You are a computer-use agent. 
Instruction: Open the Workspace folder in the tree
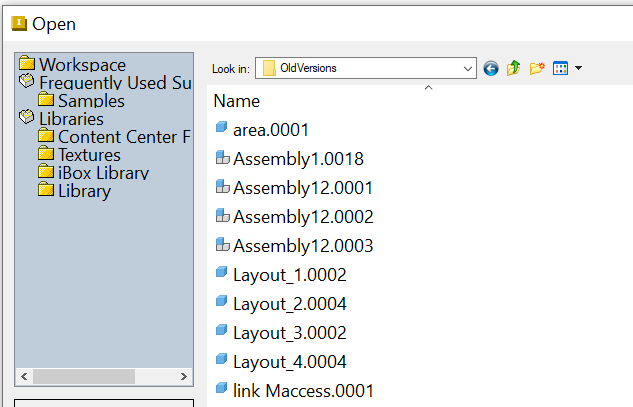tap(82, 65)
